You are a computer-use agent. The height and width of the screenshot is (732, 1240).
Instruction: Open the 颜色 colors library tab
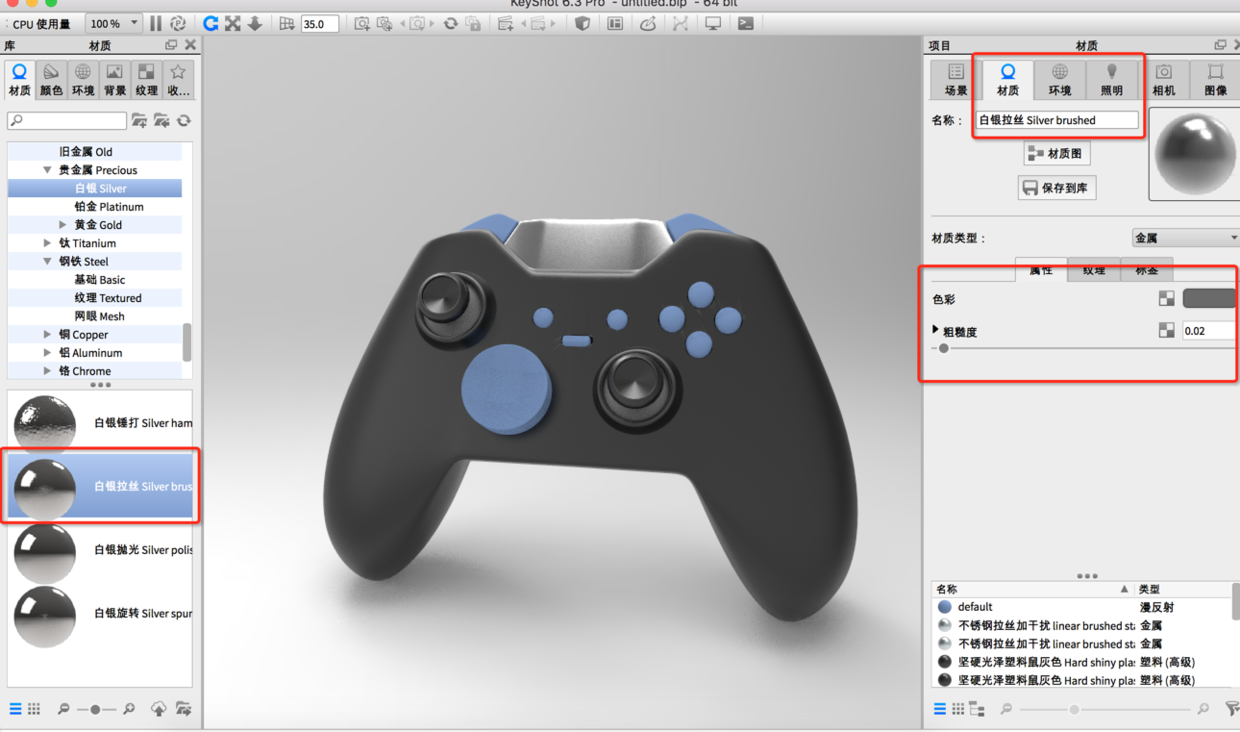[51, 80]
